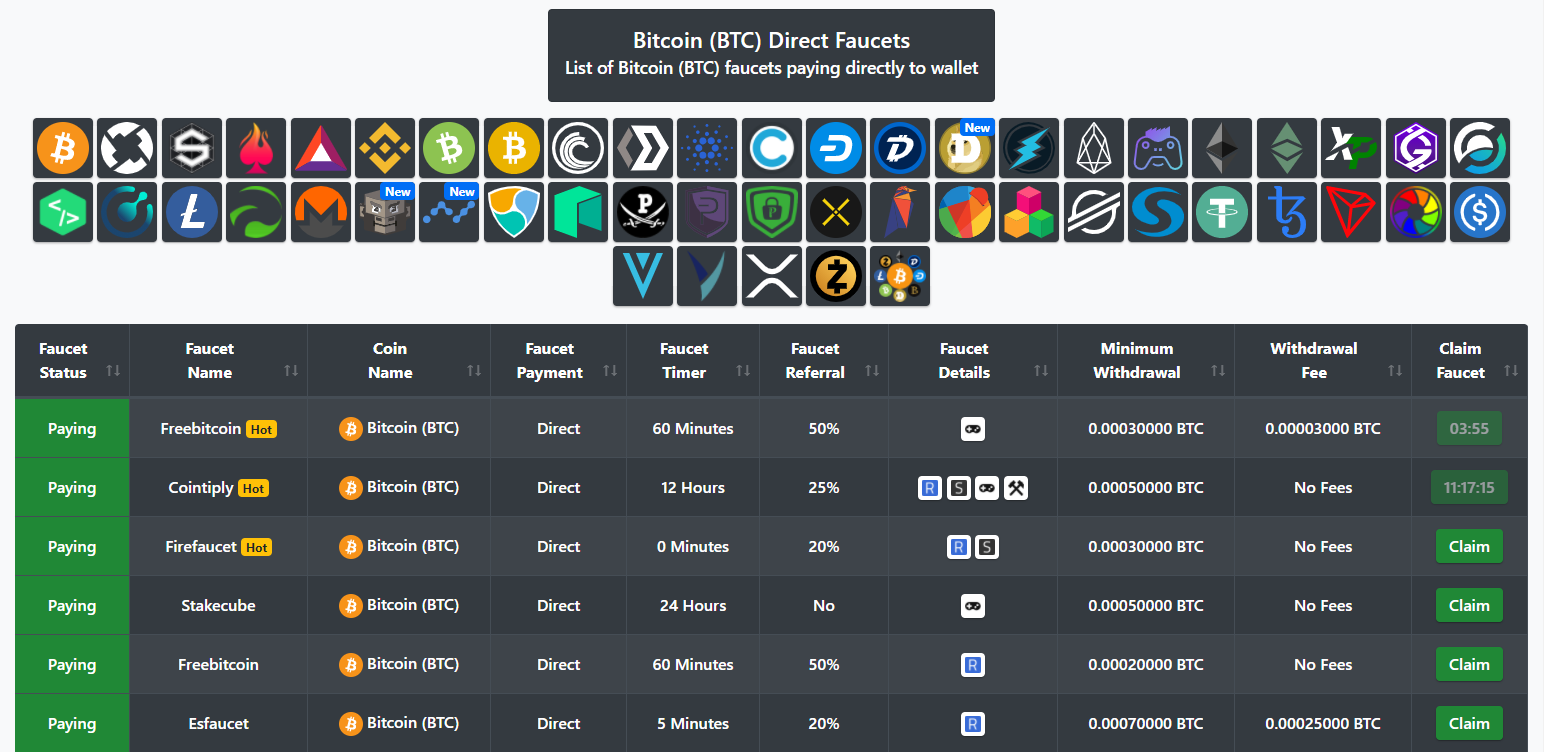This screenshot has width=1544, height=752.
Task: Select the DigiByte coin icon
Action: [x=900, y=148]
